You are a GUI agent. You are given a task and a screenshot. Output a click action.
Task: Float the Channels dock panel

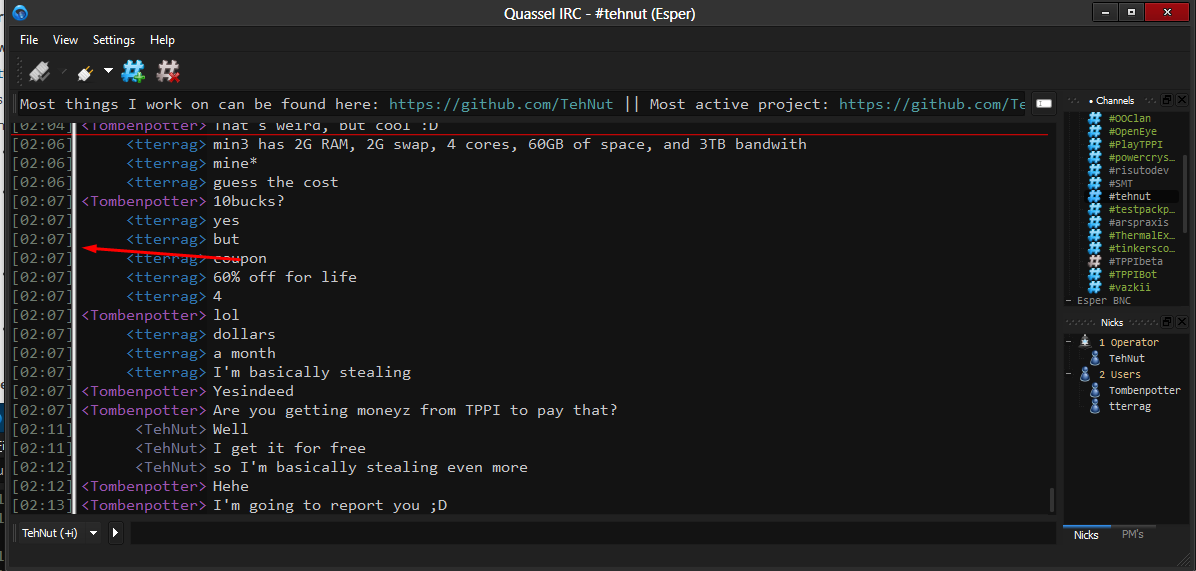[1166, 101]
